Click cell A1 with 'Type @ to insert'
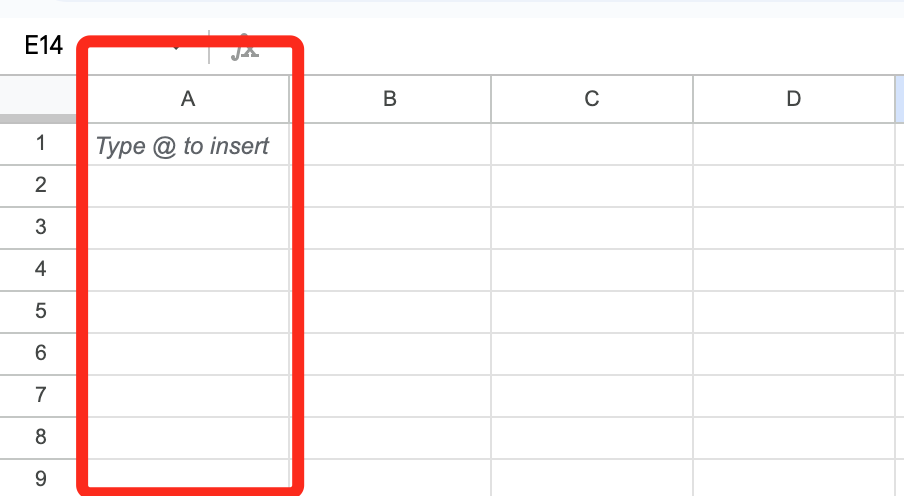Image resolution: width=904 pixels, height=496 pixels. point(183,146)
